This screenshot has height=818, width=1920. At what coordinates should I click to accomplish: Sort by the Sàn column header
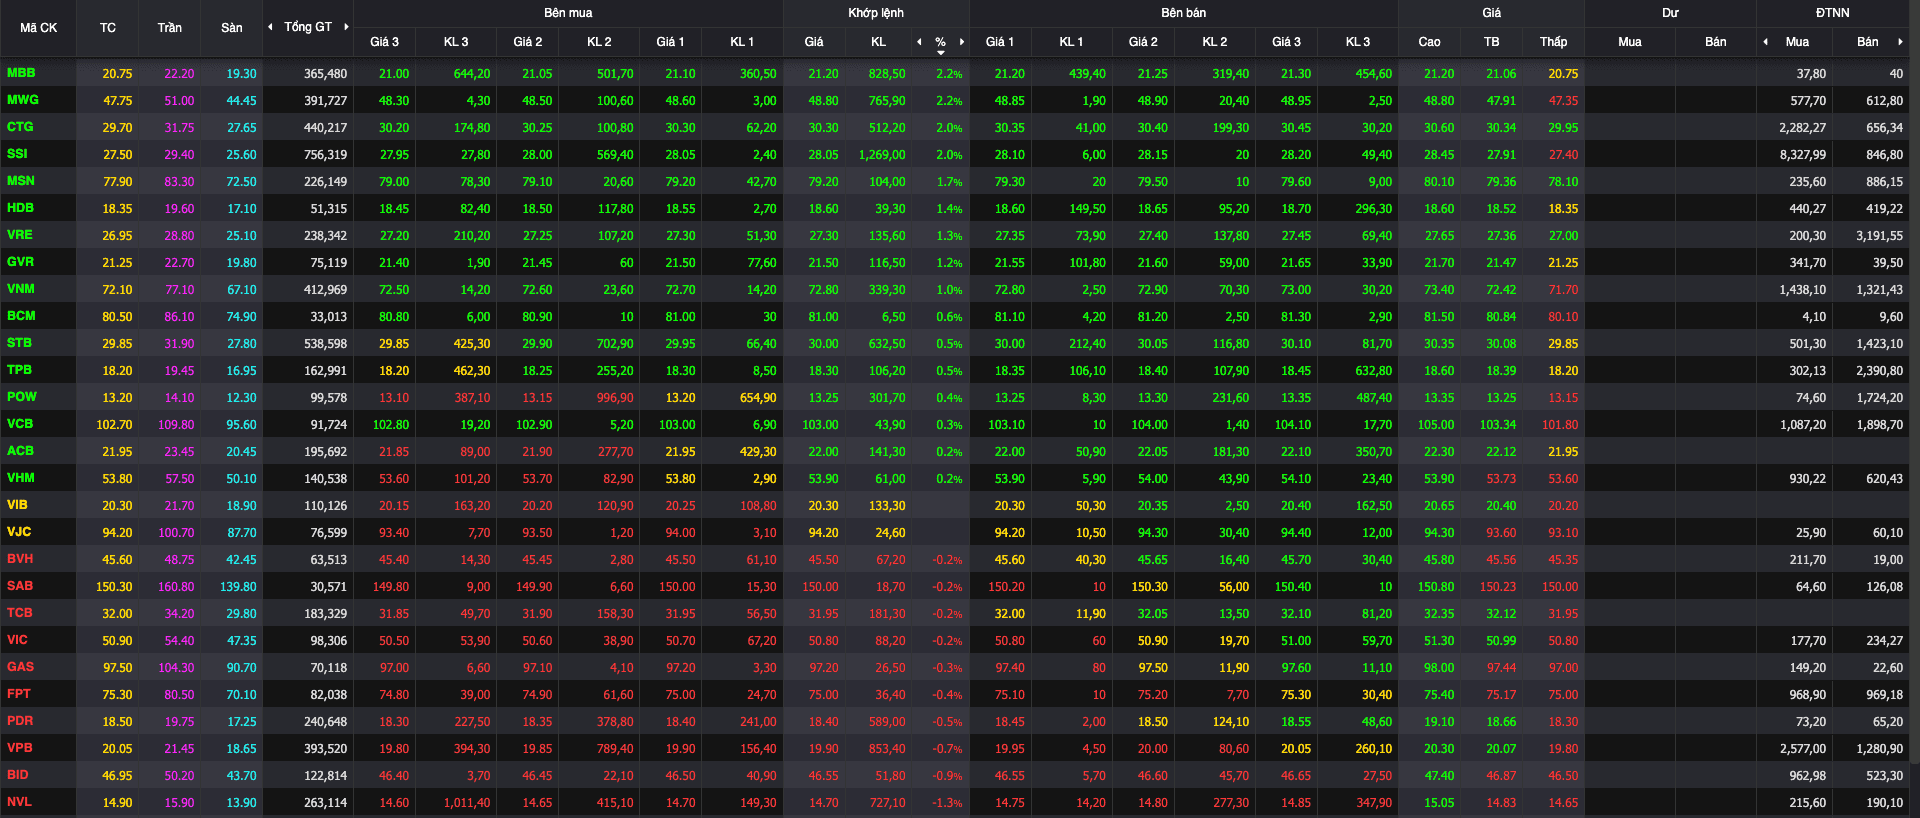tap(232, 28)
